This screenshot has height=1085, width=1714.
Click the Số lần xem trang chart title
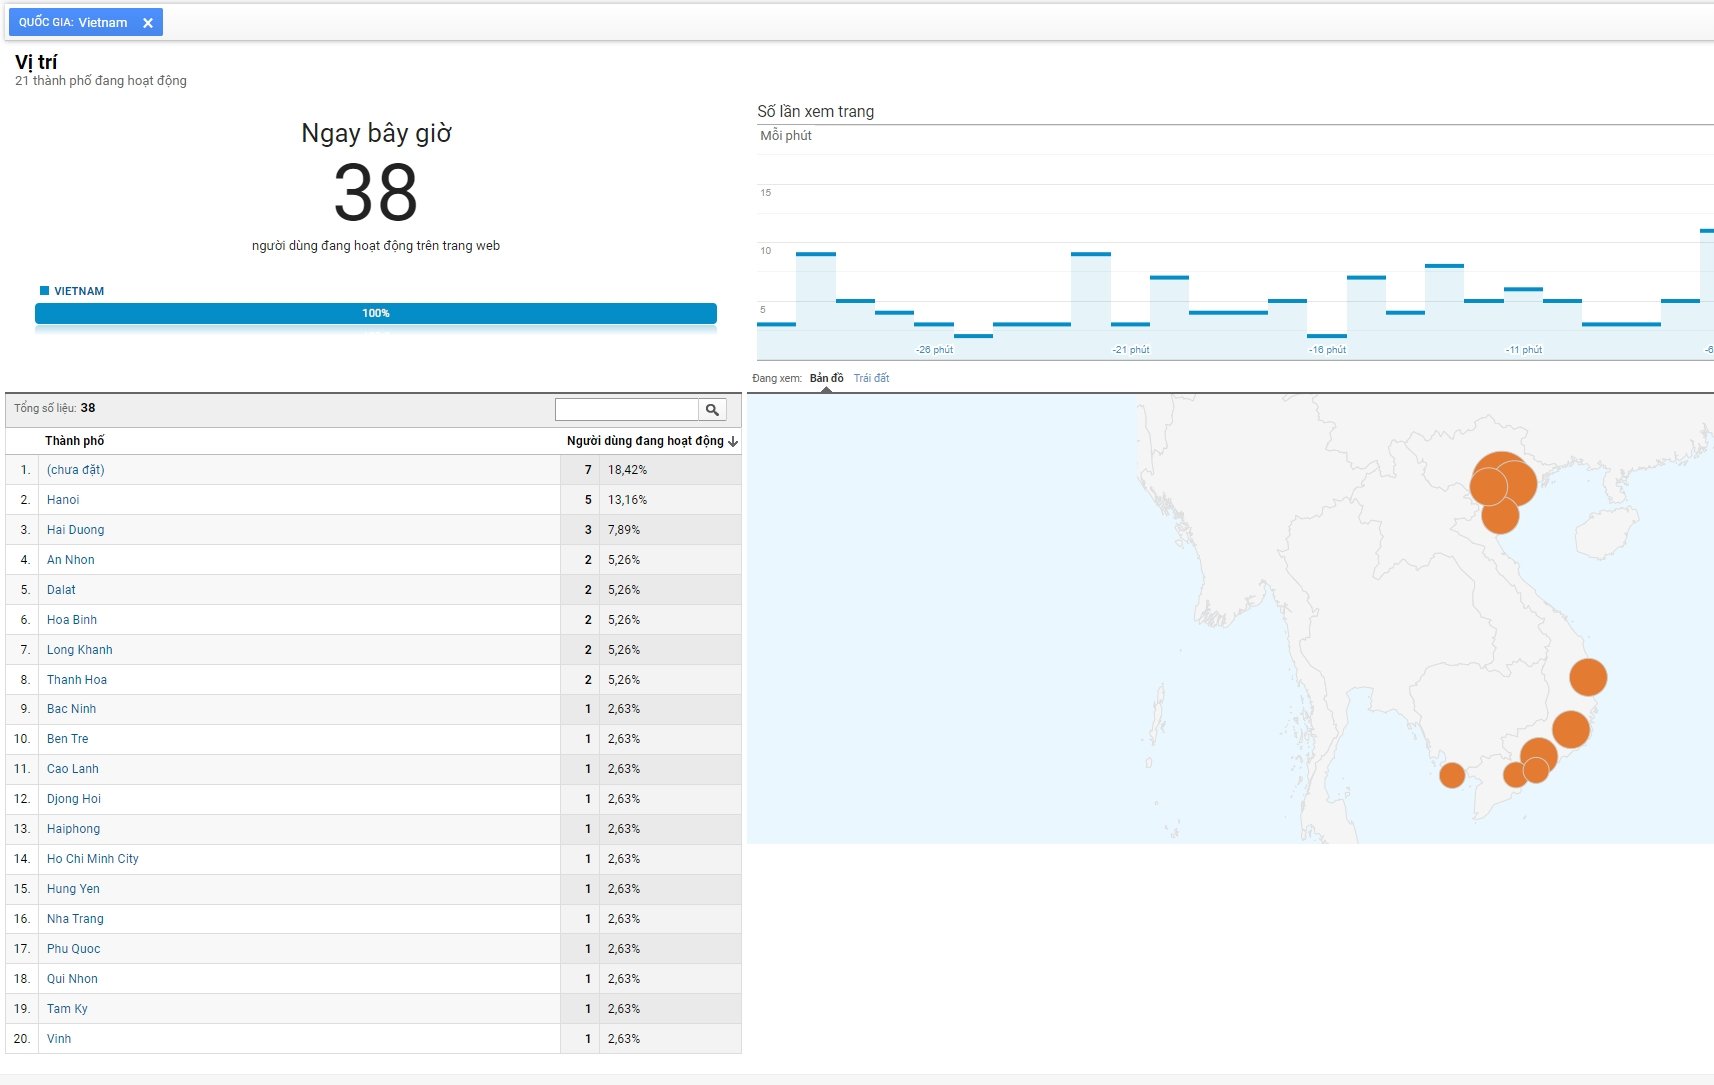pyautogui.click(x=816, y=112)
